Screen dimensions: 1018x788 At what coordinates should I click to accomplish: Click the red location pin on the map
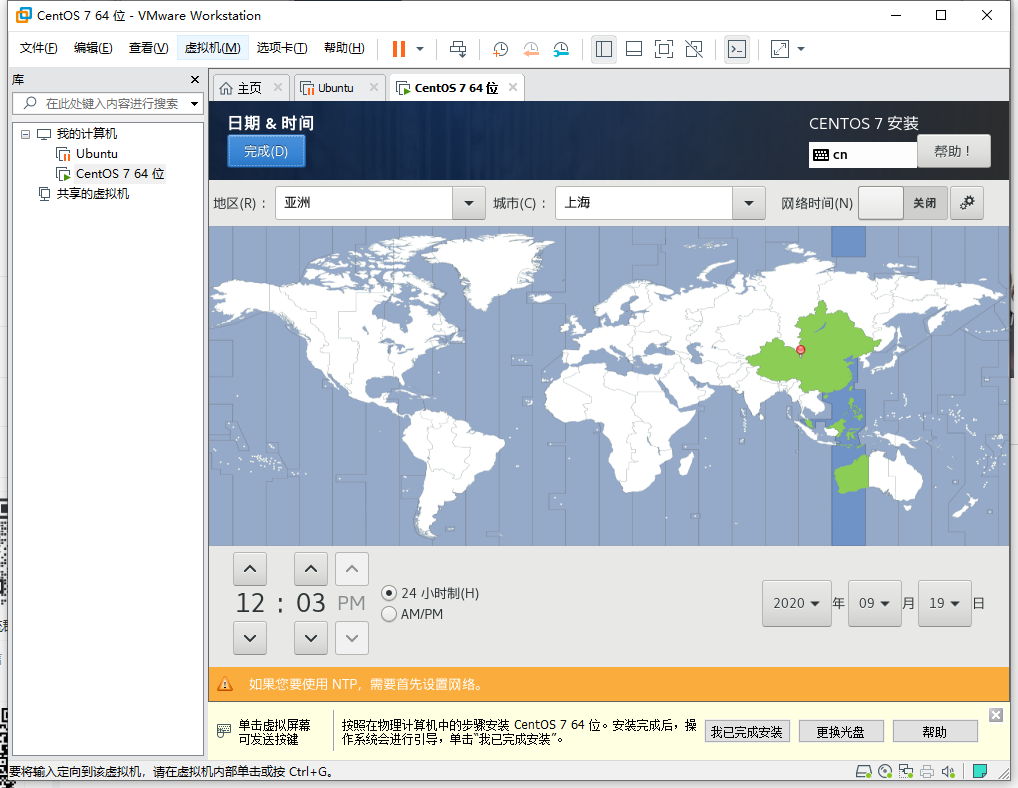801,351
